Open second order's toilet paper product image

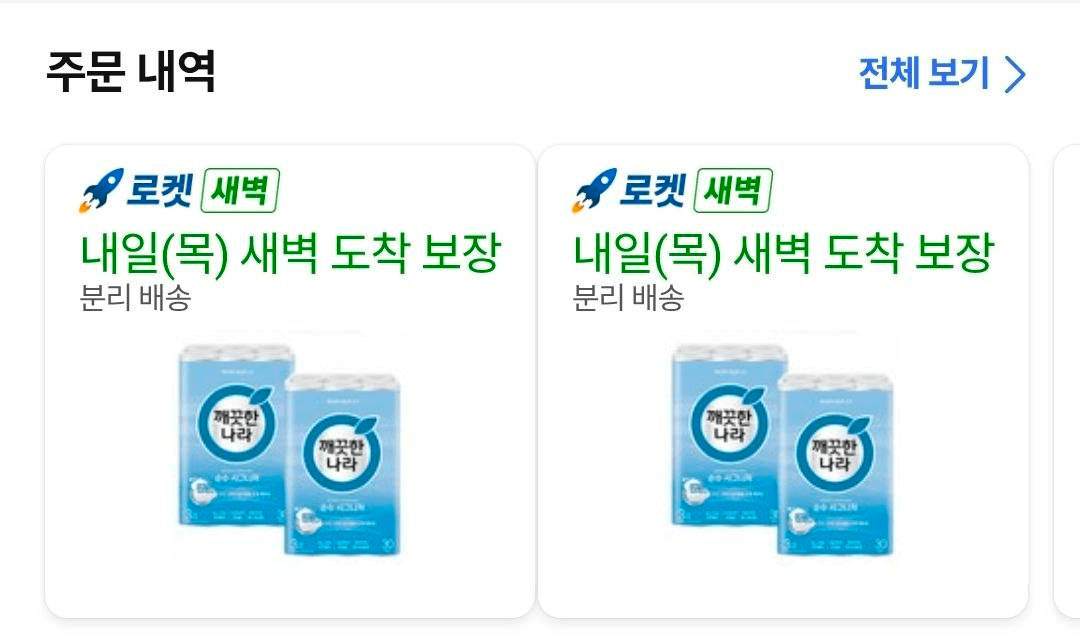pos(782,449)
